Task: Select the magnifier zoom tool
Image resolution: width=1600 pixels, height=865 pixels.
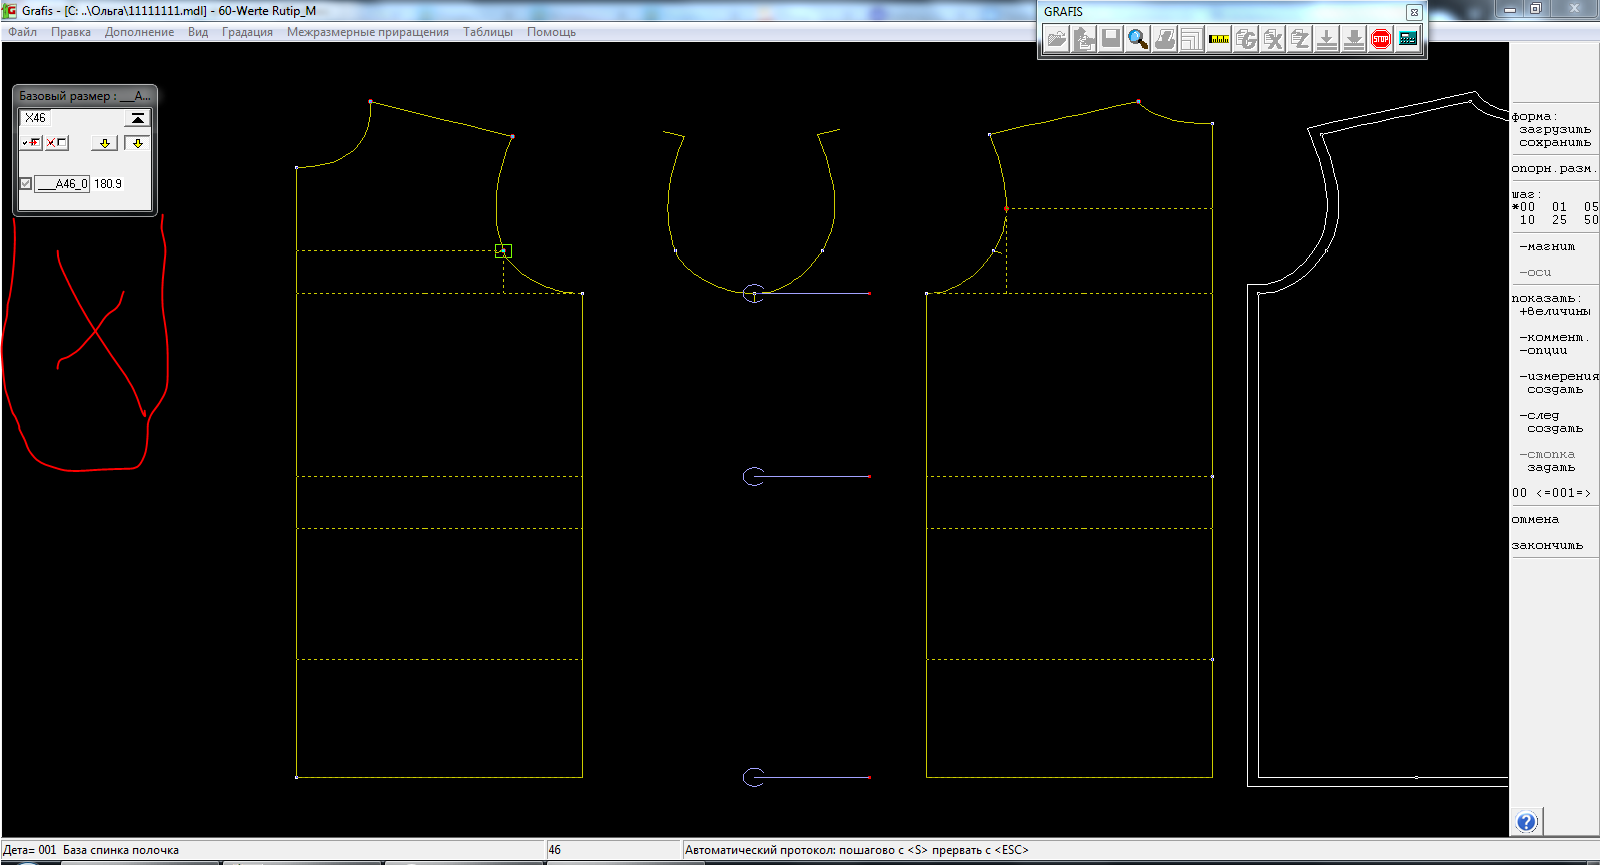Action: (x=1138, y=39)
